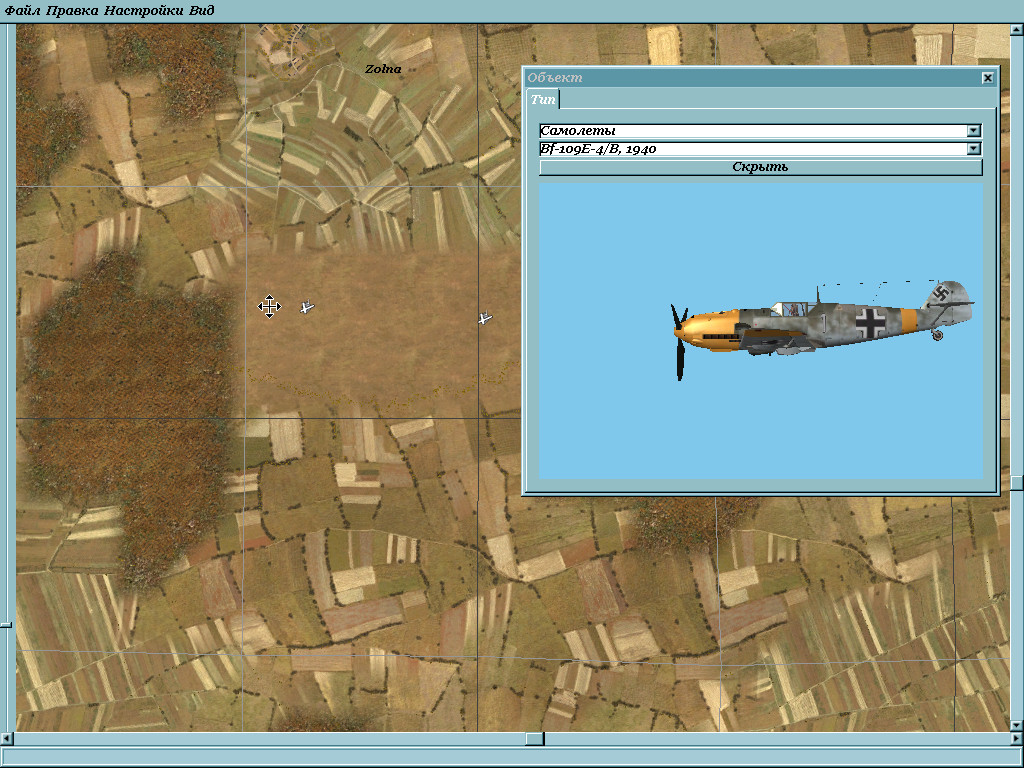Open the Настройки menu
This screenshot has width=1024, height=768.
[x=143, y=10]
